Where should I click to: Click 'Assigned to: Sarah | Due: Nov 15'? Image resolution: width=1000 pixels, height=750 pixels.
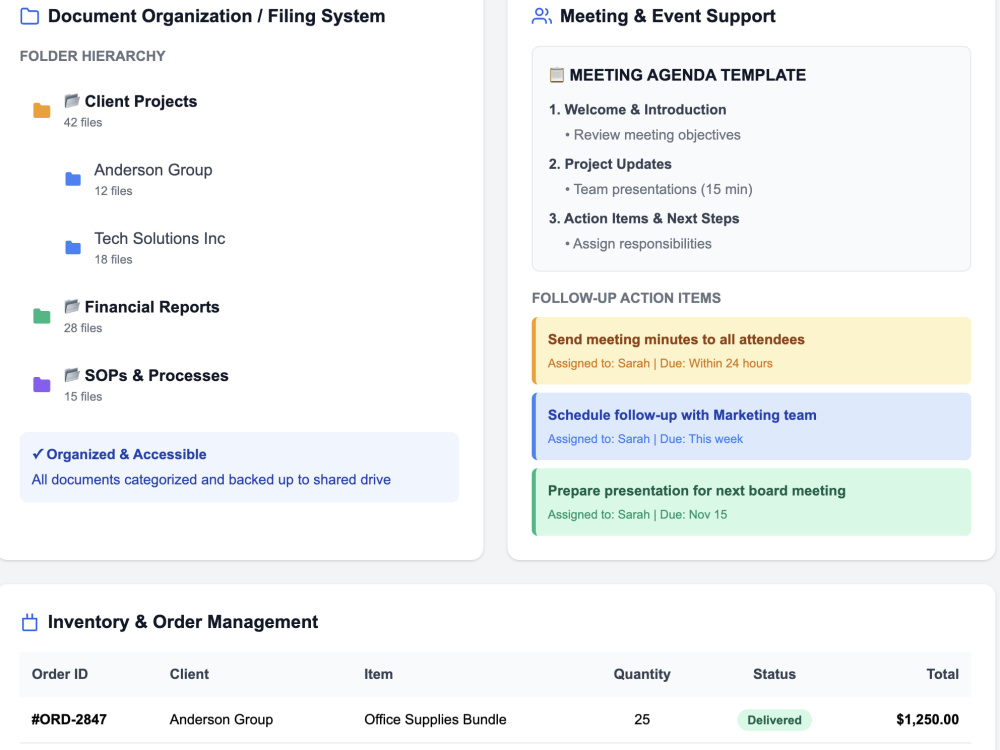(637, 515)
